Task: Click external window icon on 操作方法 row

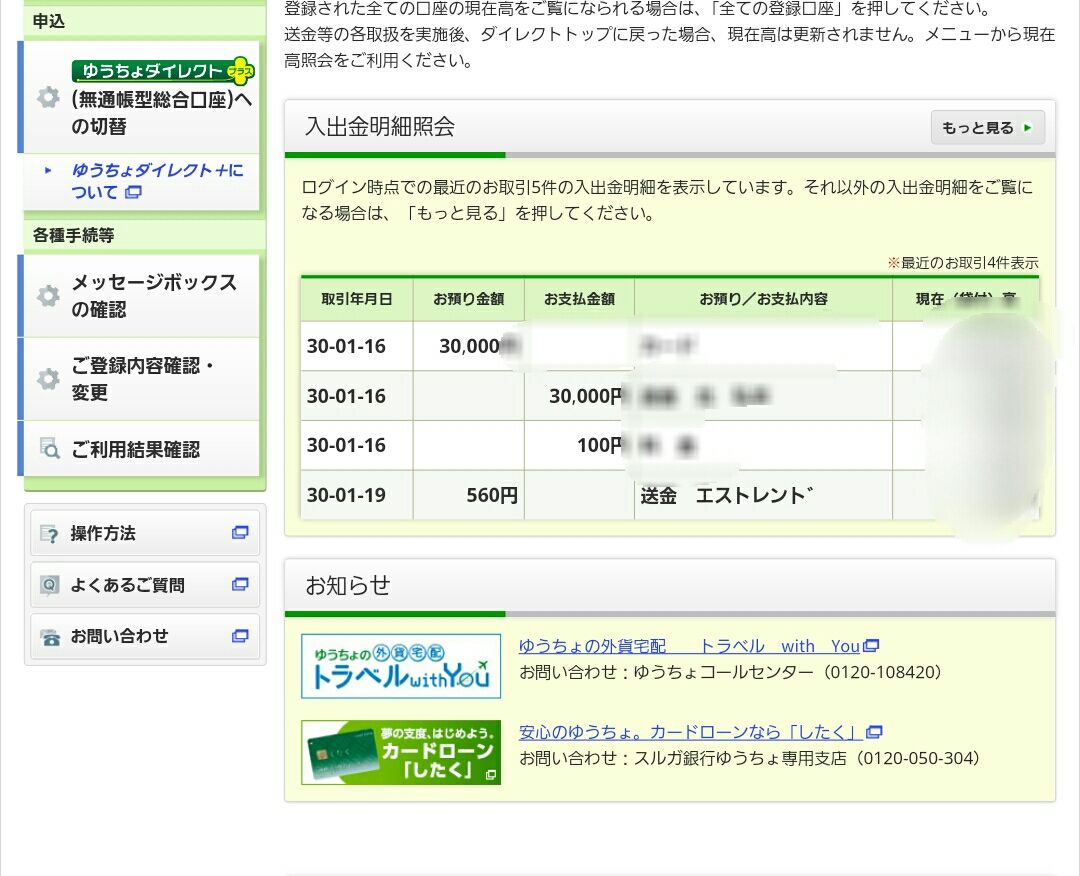Action: [240, 532]
